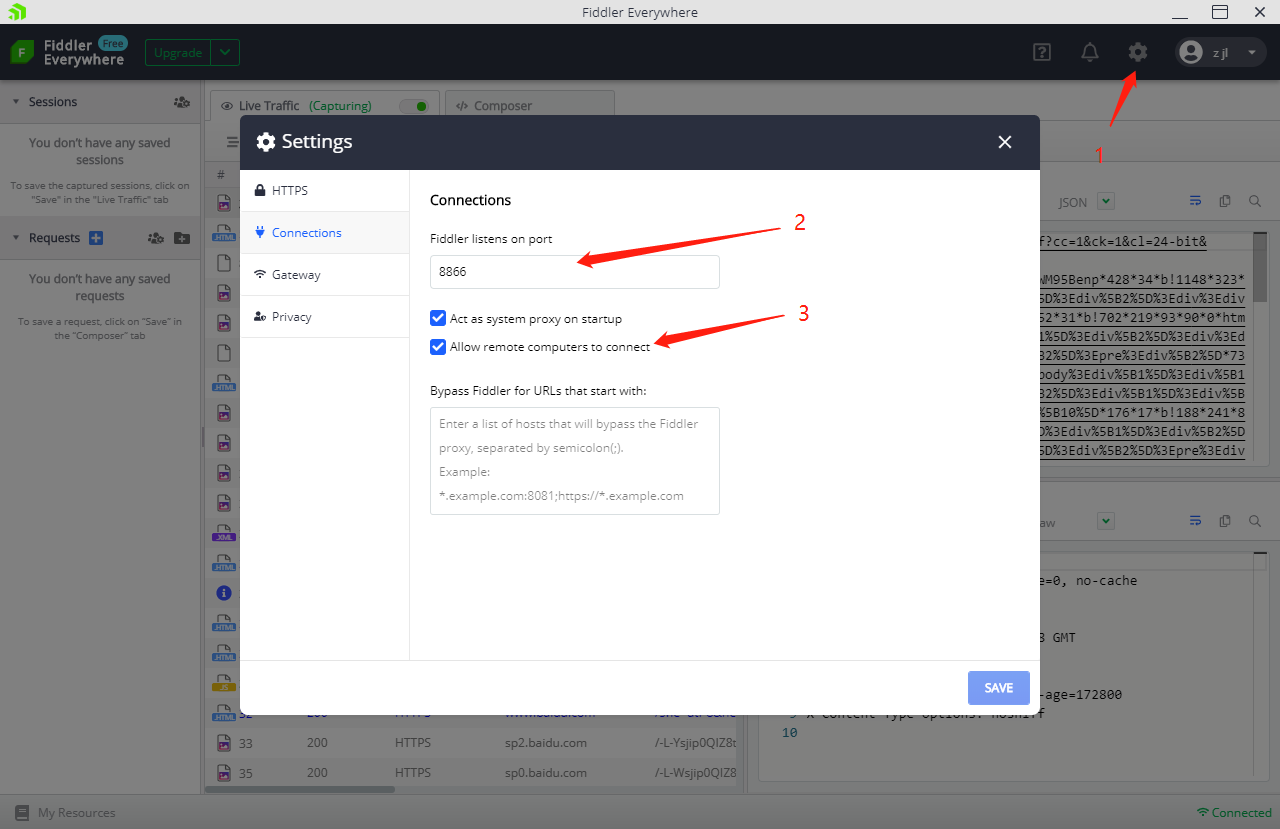Uncheck Allow remote computers to connect

437,347
